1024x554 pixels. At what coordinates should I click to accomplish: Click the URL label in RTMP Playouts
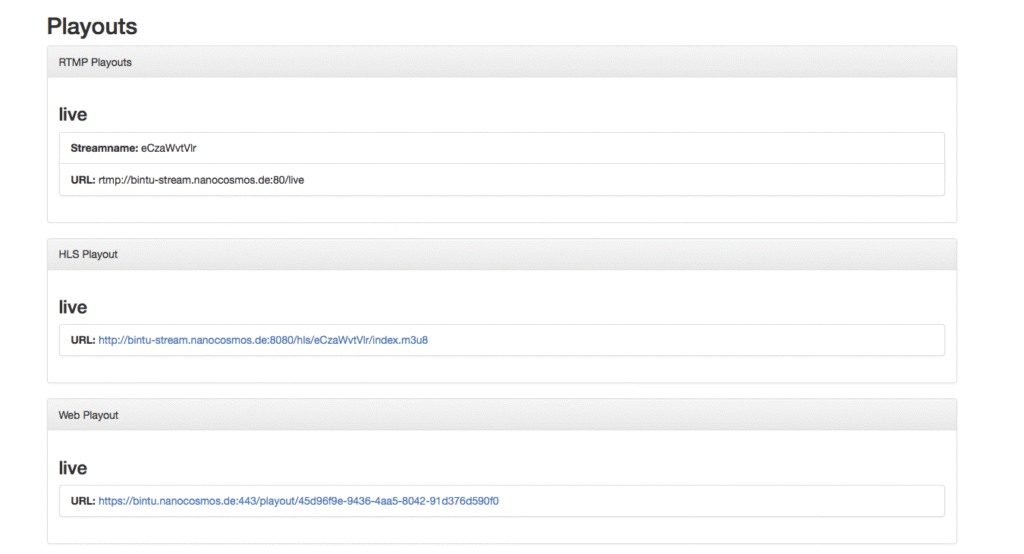click(82, 180)
